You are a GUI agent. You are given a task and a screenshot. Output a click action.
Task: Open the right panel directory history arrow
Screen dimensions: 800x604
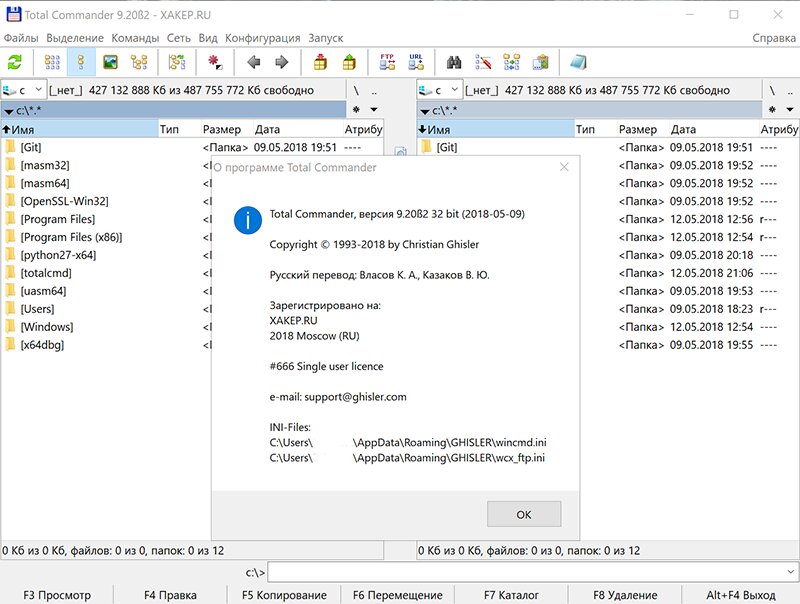pos(790,110)
